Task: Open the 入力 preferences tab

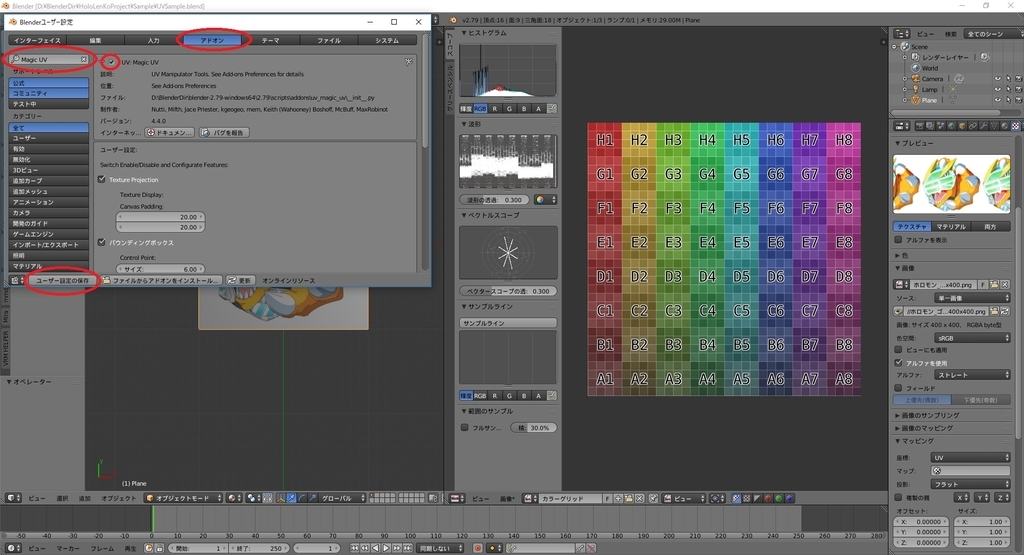Action: point(153,40)
